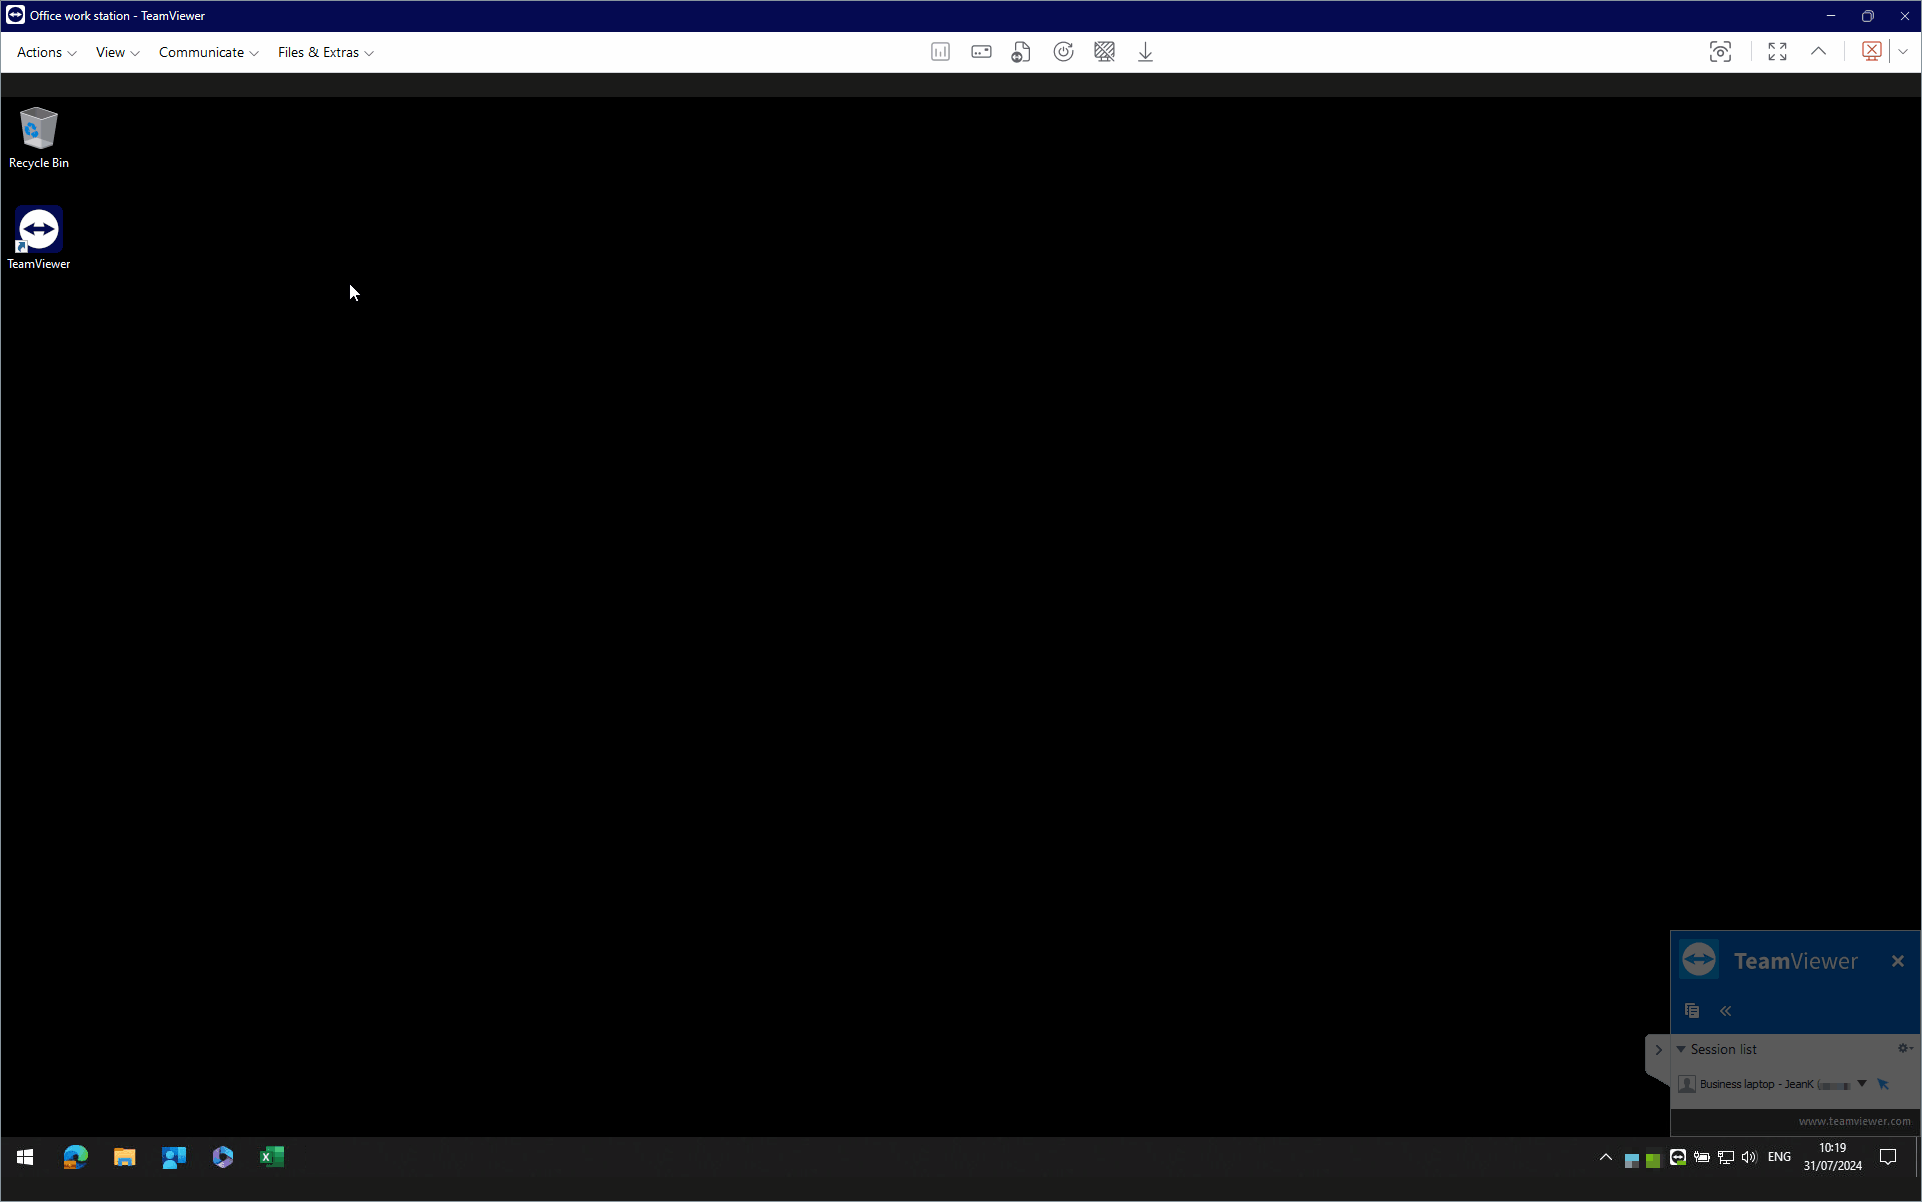Click the session recording download icon
The image size is (1922, 1202).
pyautogui.click(x=1145, y=51)
